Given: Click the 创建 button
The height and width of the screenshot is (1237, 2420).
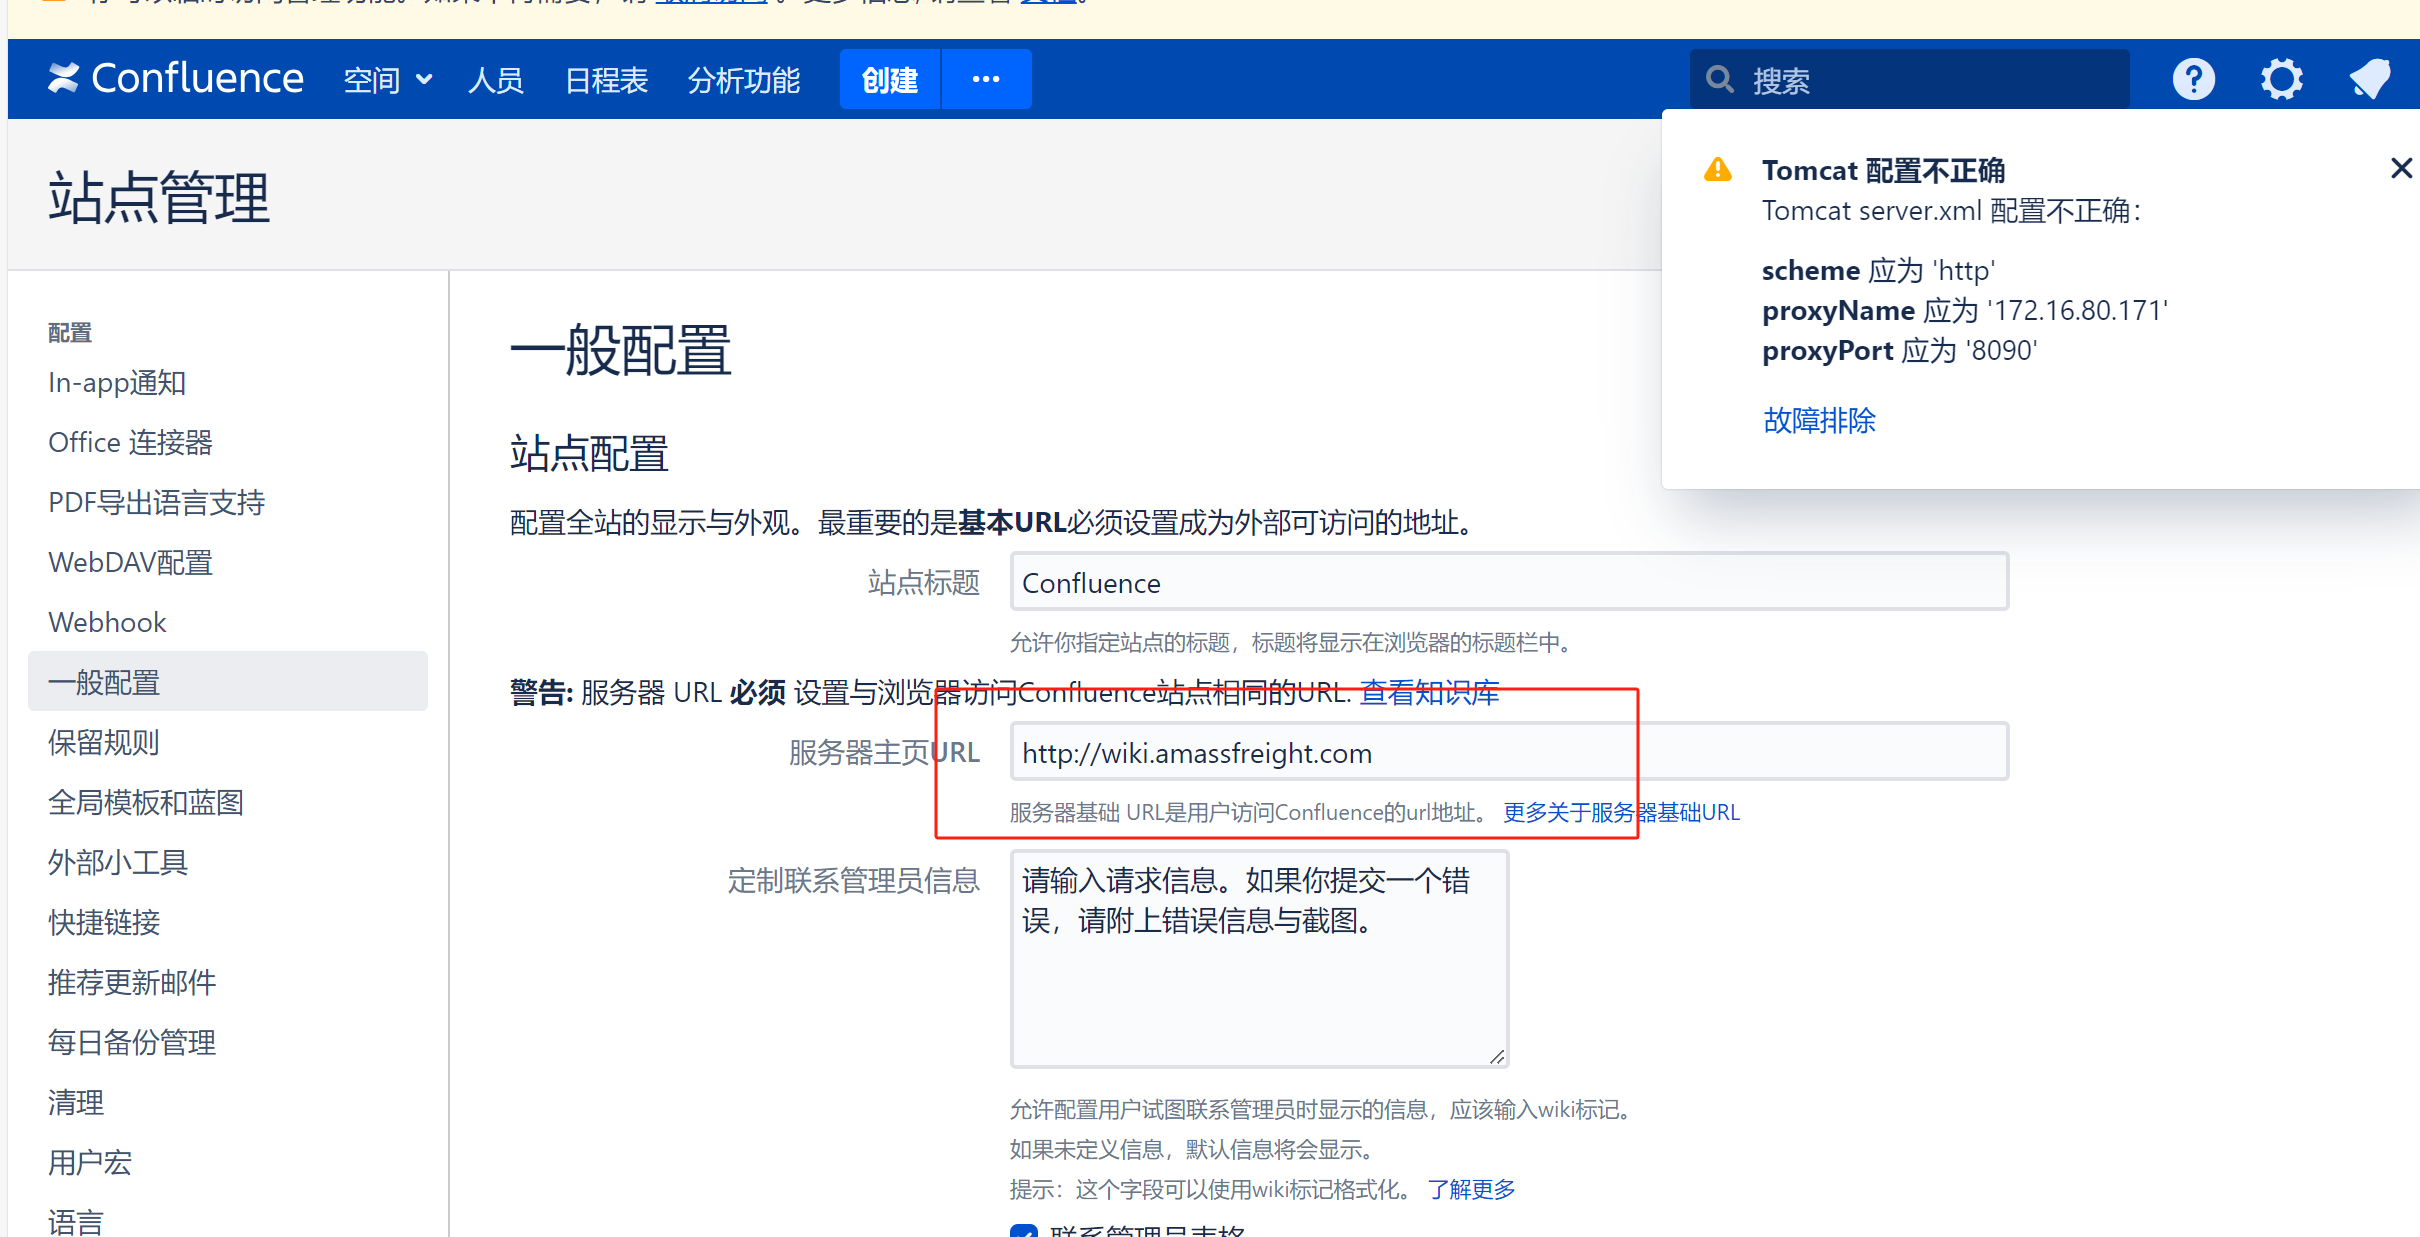Looking at the screenshot, I should pyautogui.click(x=890, y=79).
